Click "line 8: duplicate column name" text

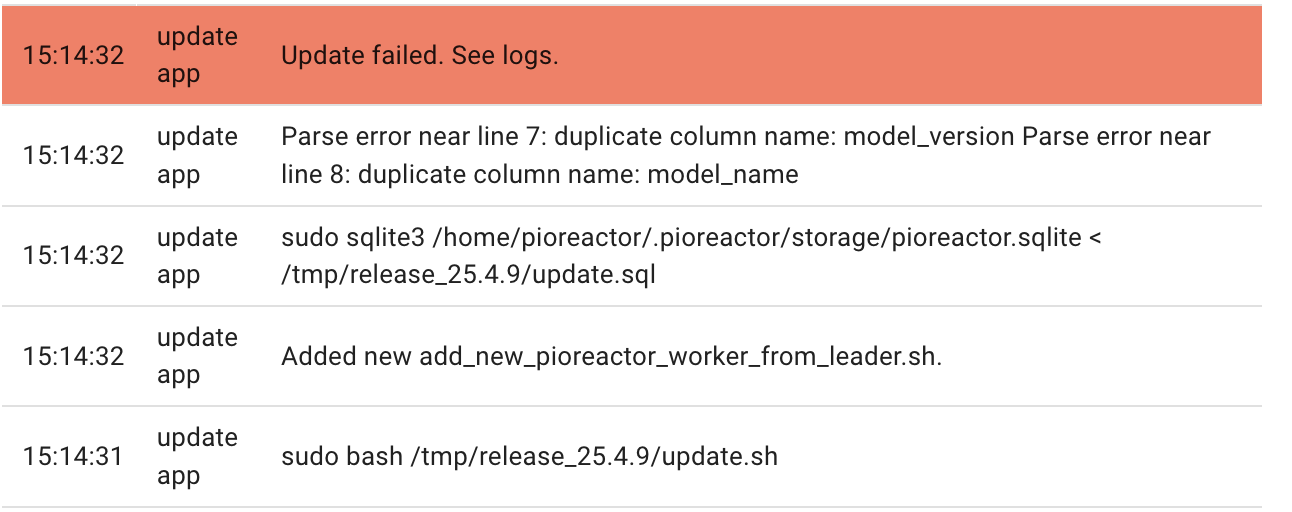coord(459,175)
